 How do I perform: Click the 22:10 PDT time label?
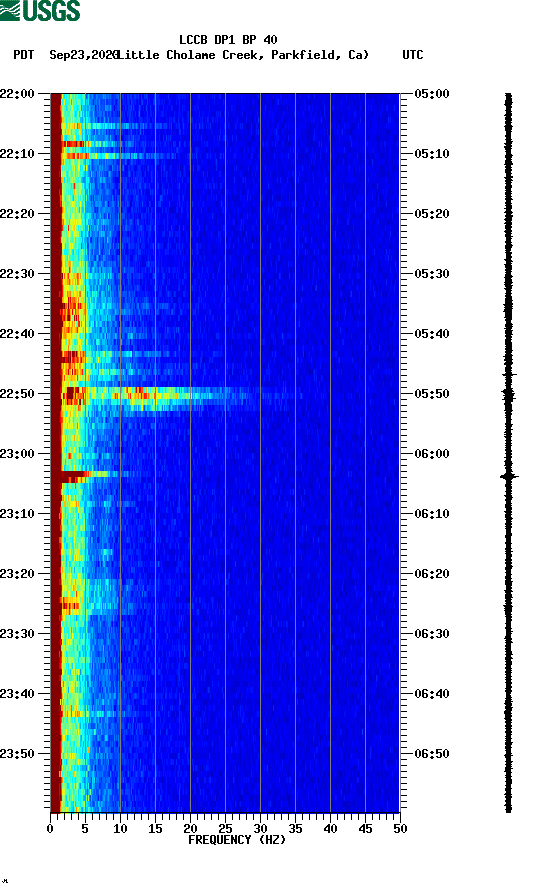[17, 154]
